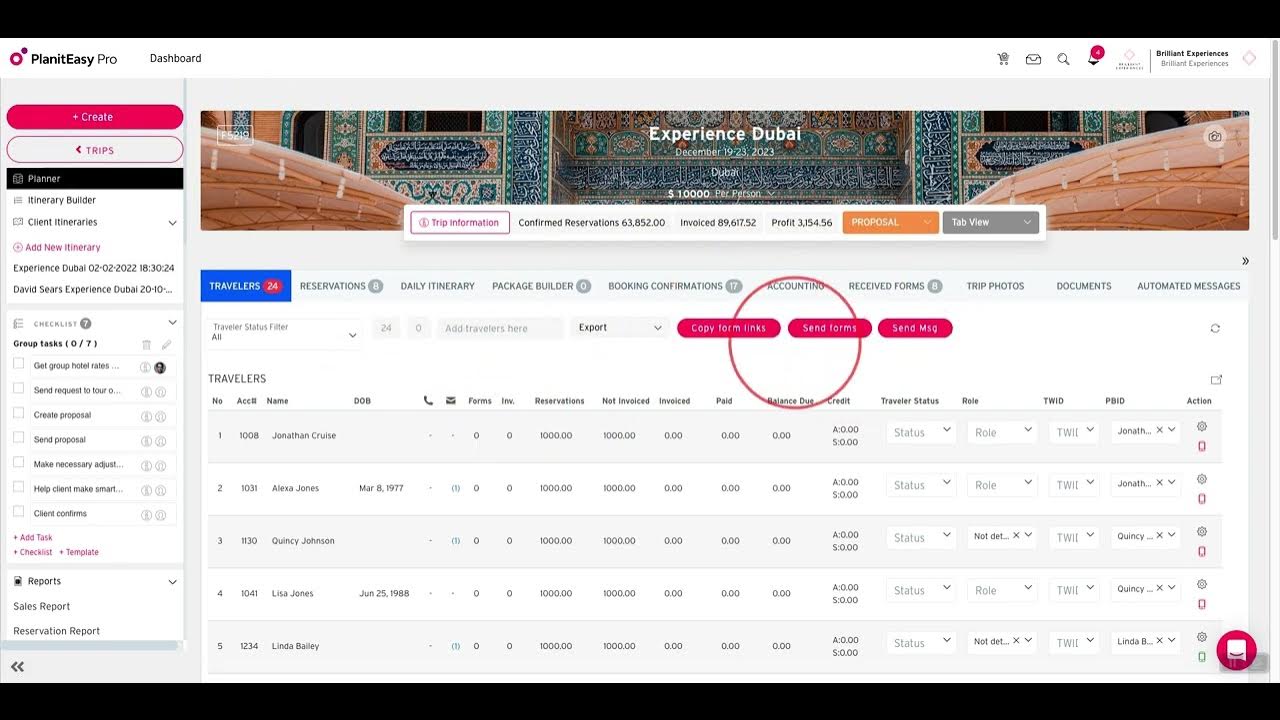1280x720 pixels.
Task: Switch to the Package Builder tab
Action: coord(541,286)
